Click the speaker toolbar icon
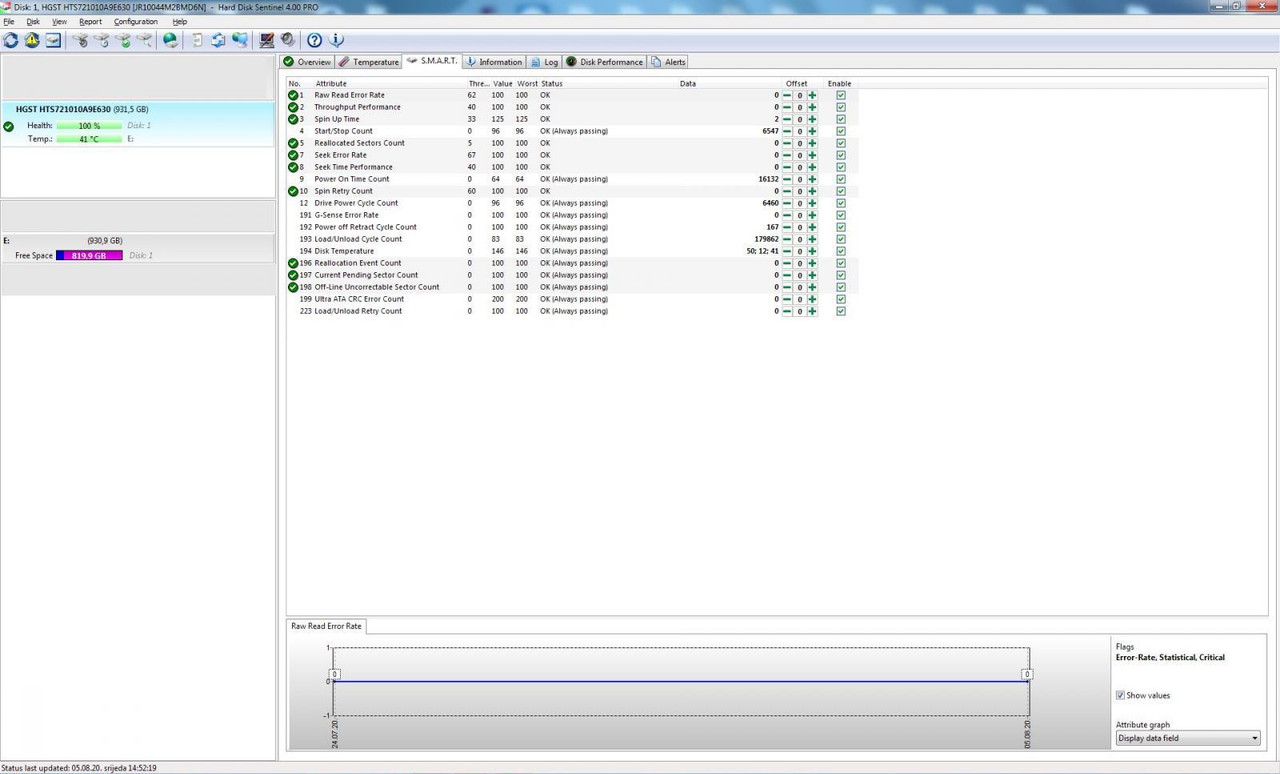The image size is (1280, 774). pyautogui.click(x=288, y=40)
